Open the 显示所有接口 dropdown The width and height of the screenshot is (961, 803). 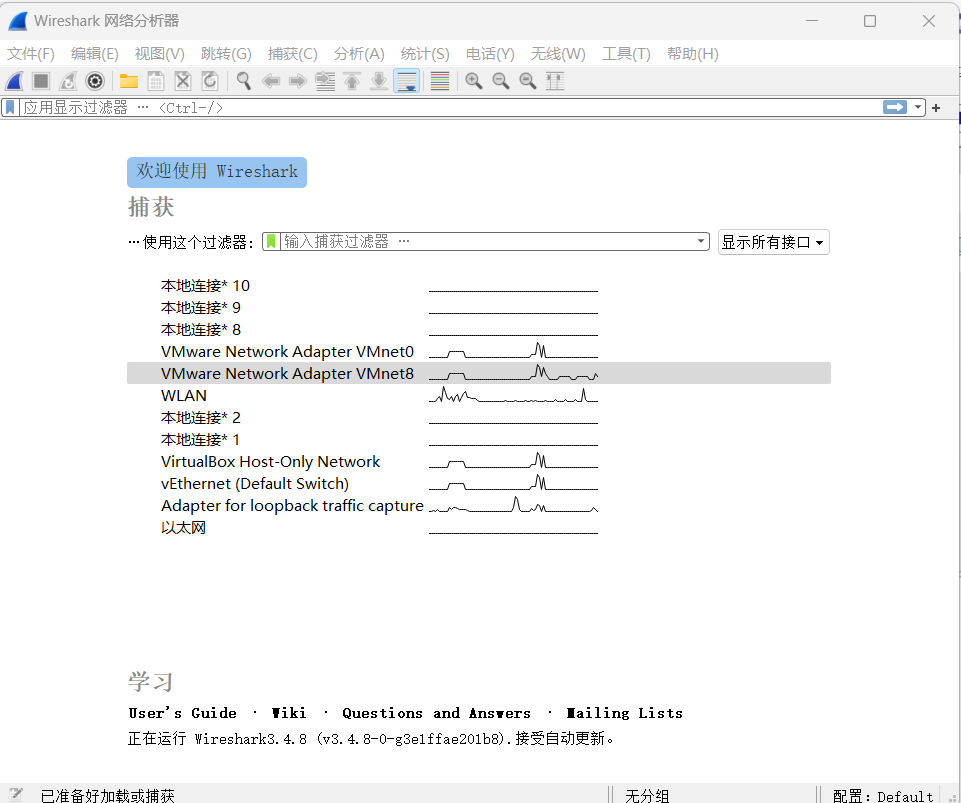coord(773,242)
